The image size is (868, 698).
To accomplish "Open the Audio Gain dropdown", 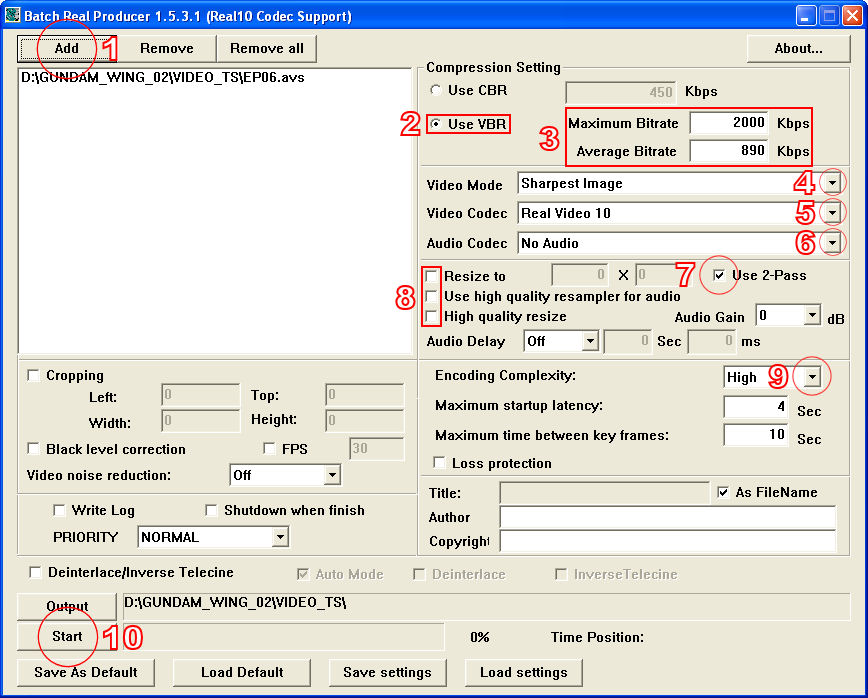I will click(x=812, y=316).
